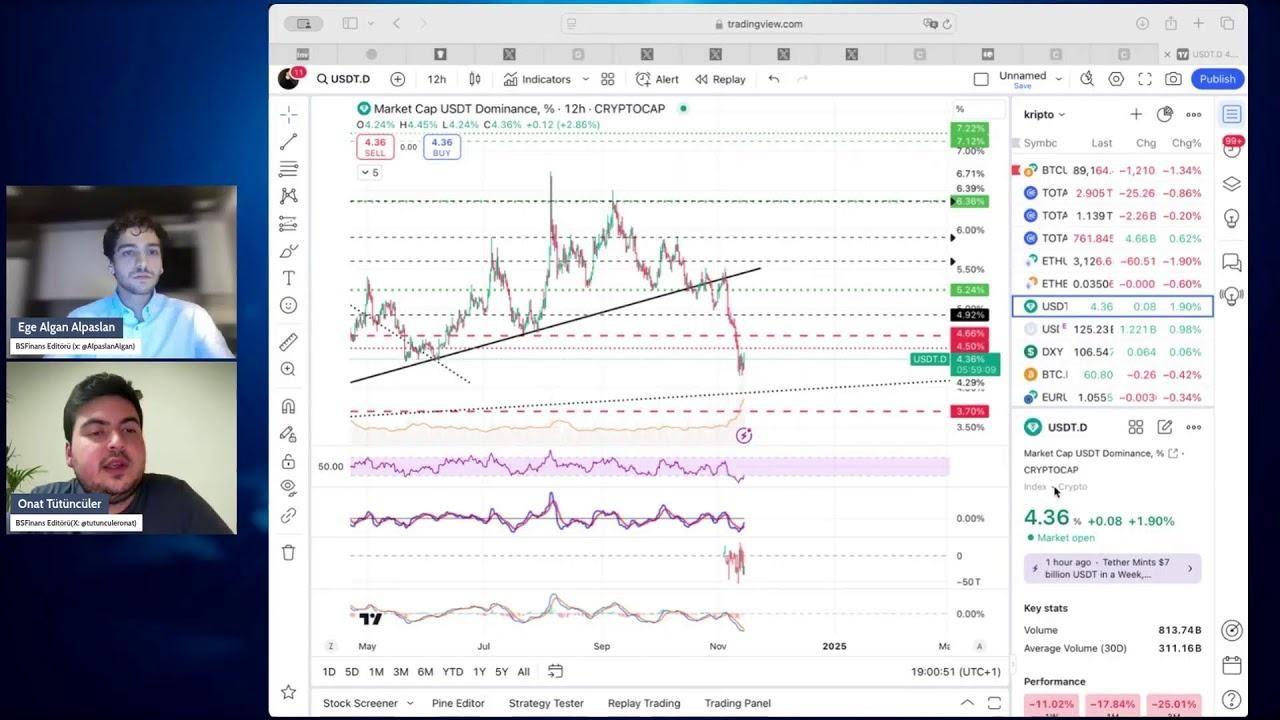1280x720 pixels.
Task: Open the object tree layers panel
Action: point(1232,184)
